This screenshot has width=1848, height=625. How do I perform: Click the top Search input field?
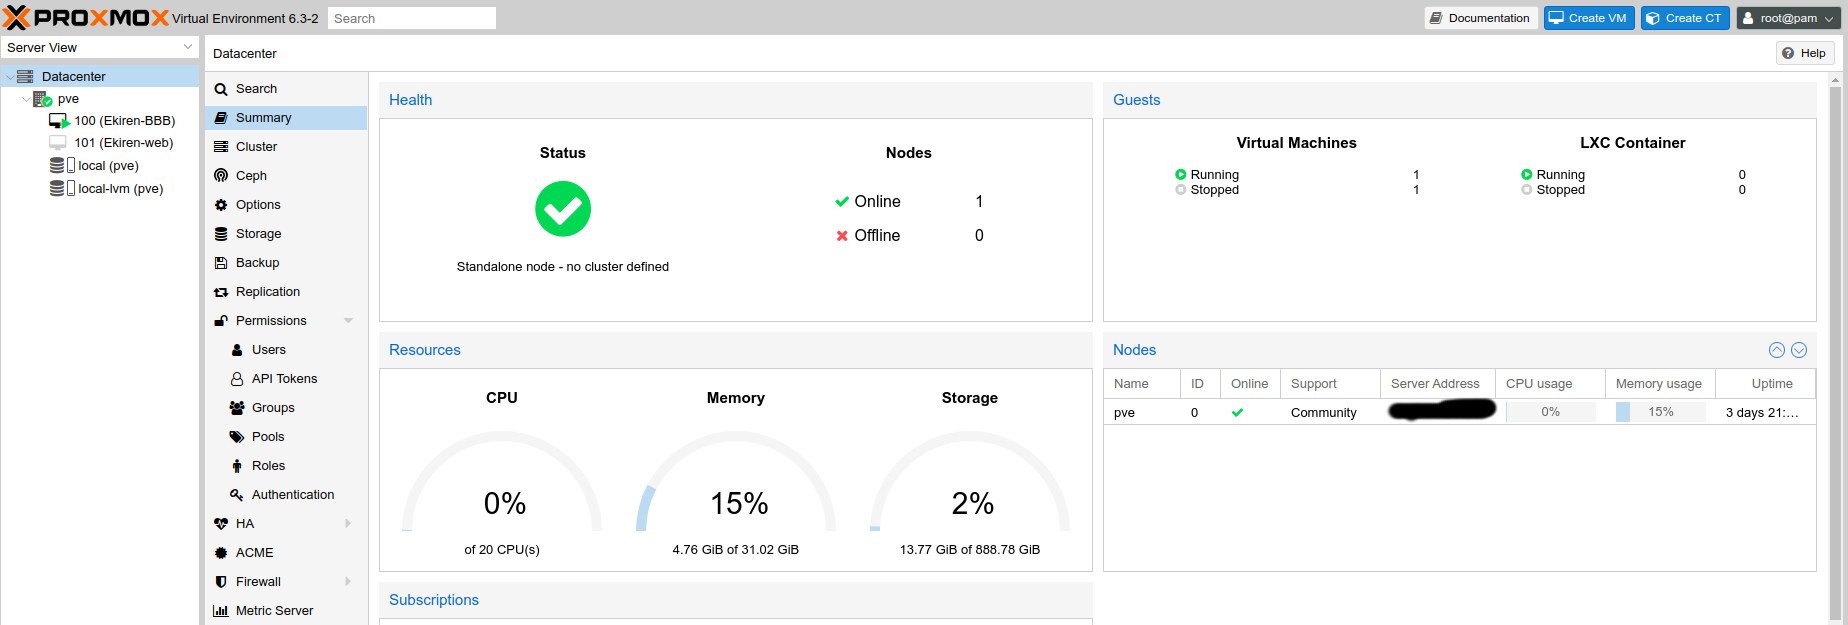click(412, 18)
